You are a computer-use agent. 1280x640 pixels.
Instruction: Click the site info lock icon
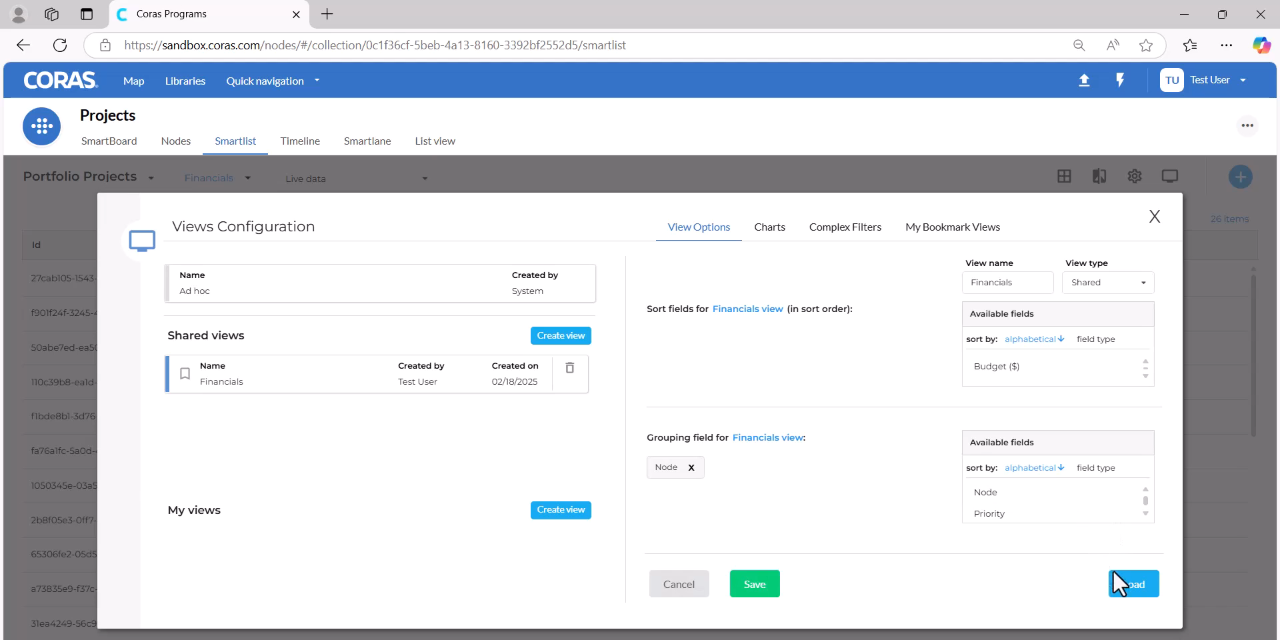[105, 45]
